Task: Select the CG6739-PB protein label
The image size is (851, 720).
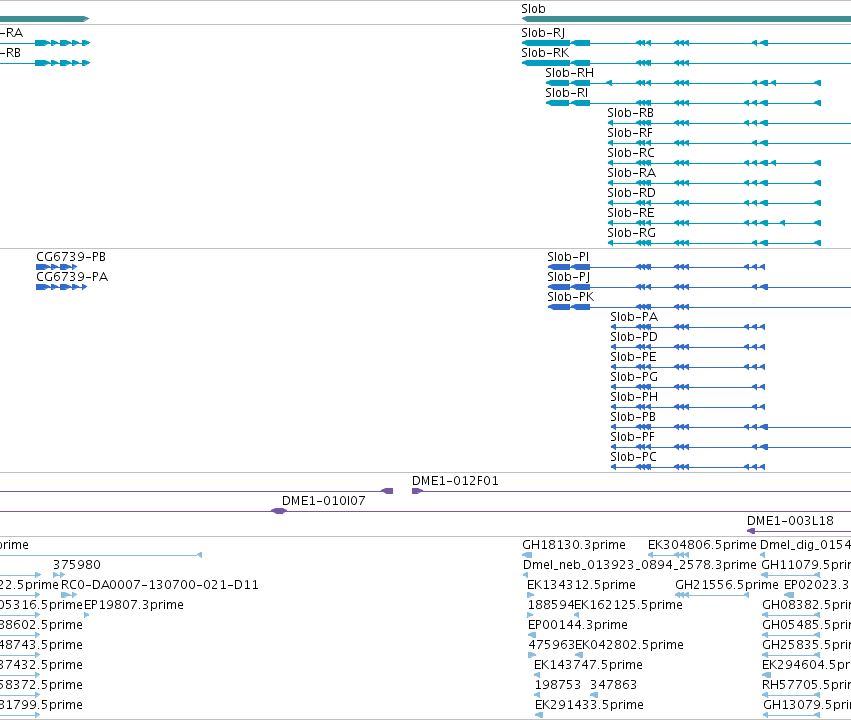Action: [x=71, y=257]
